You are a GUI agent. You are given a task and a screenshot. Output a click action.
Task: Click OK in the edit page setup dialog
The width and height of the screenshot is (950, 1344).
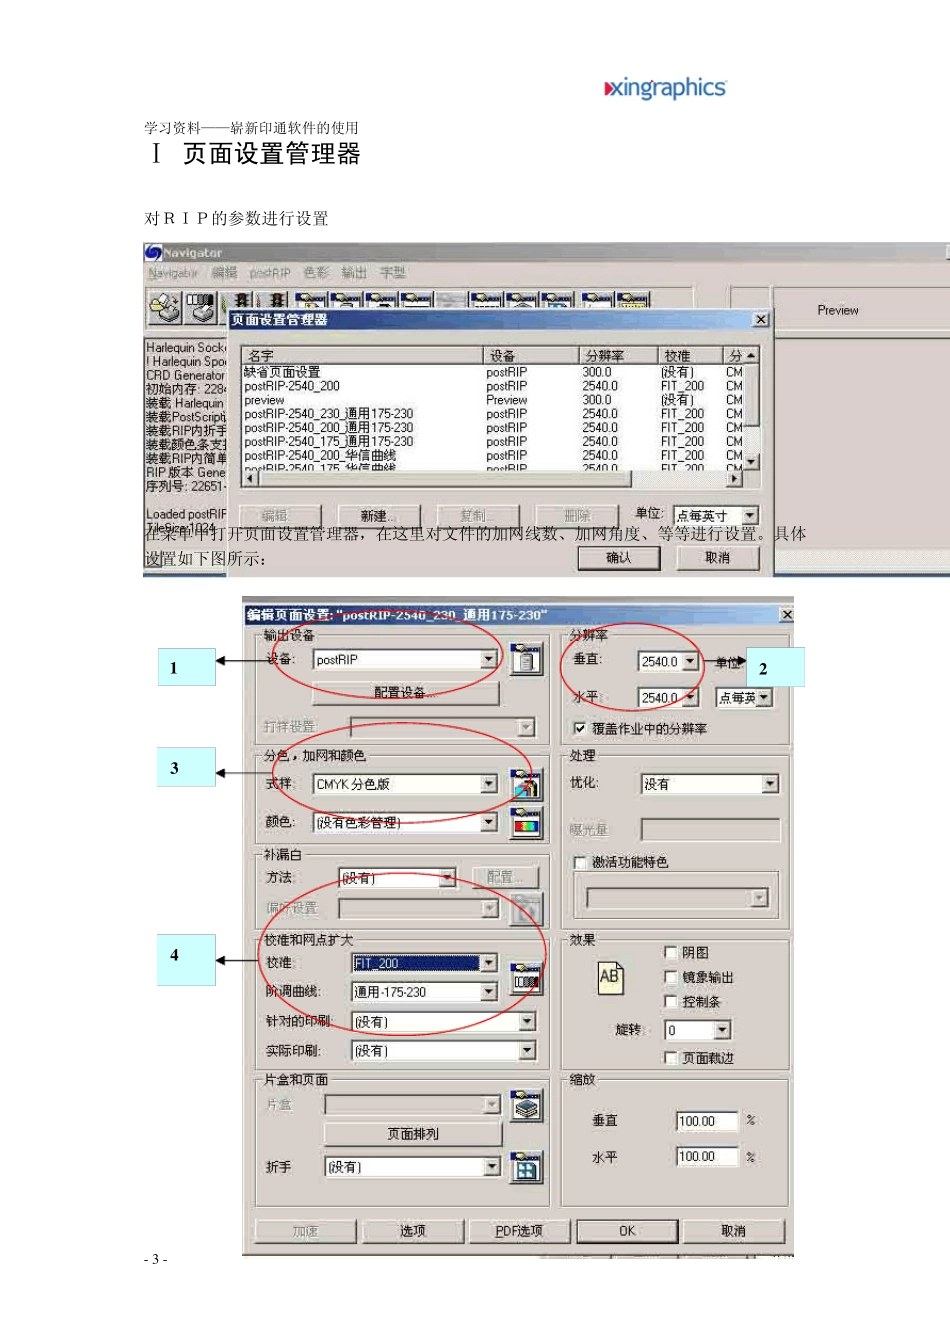click(627, 1231)
